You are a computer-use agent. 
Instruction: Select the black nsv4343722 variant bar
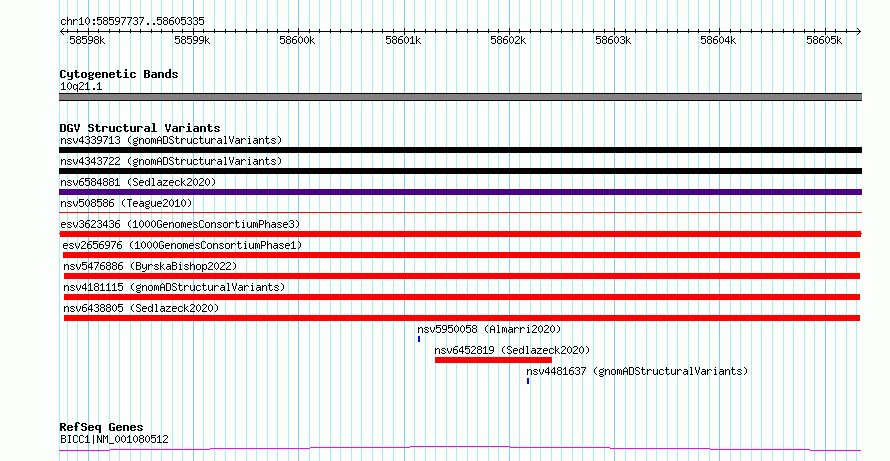(x=460, y=171)
